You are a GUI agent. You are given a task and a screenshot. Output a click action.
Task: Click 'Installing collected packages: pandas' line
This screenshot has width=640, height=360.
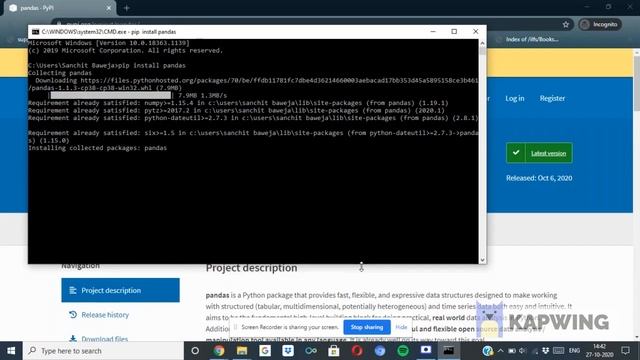(98, 148)
